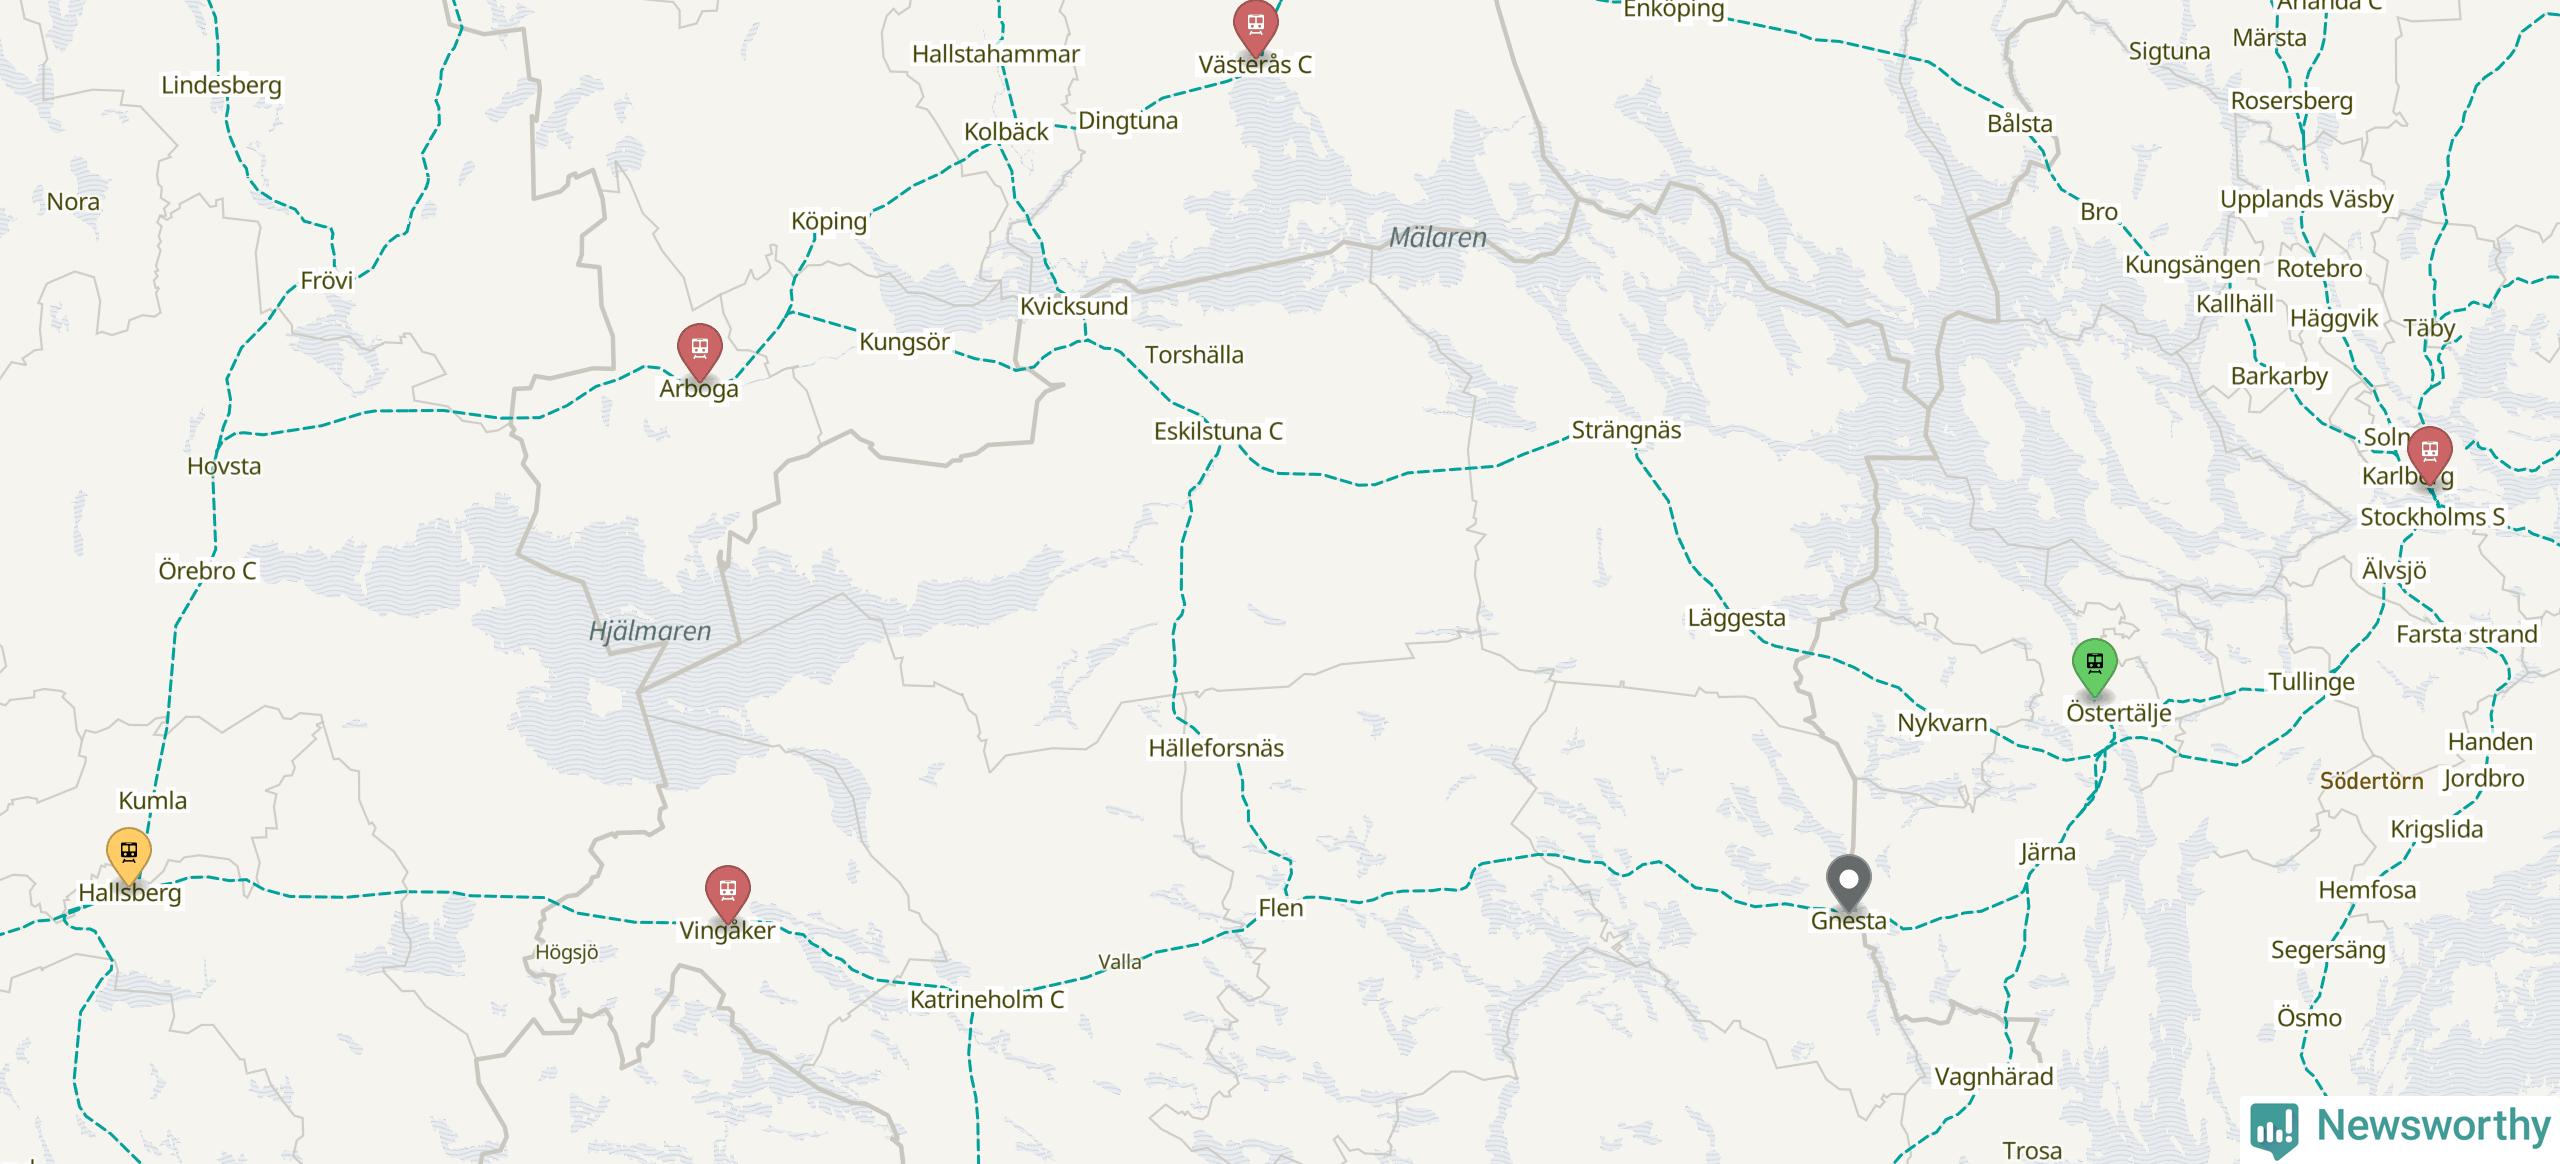Click the Eskilstuna C station label
The height and width of the screenshot is (1164, 2560).
click(1218, 432)
